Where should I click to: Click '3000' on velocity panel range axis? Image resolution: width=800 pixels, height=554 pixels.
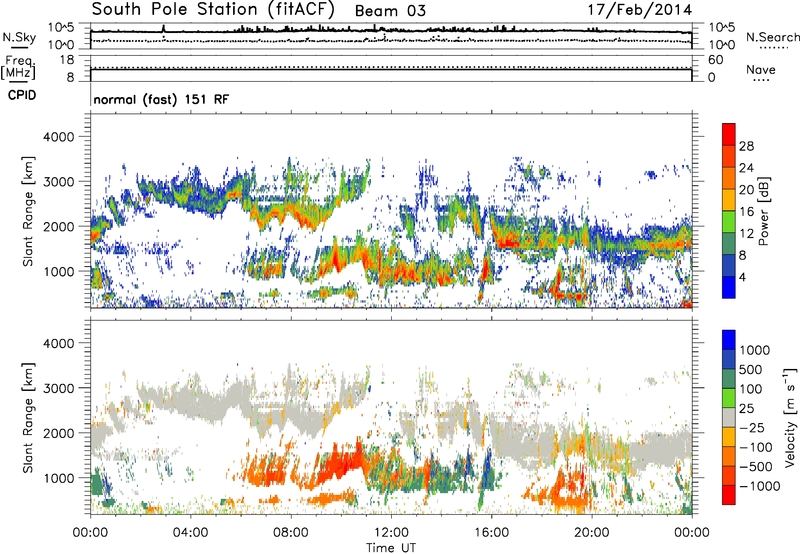click(x=58, y=388)
